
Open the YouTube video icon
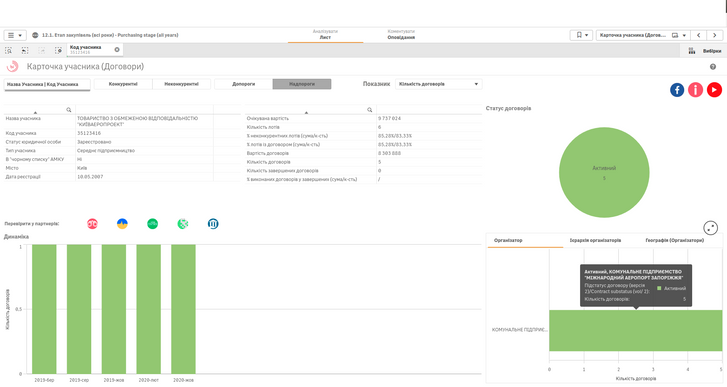click(x=714, y=89)
